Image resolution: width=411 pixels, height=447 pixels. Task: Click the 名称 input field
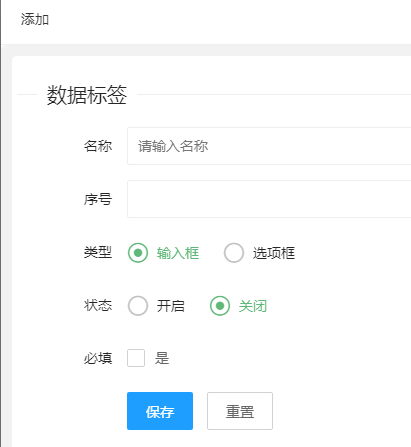(x=269, y=146)
